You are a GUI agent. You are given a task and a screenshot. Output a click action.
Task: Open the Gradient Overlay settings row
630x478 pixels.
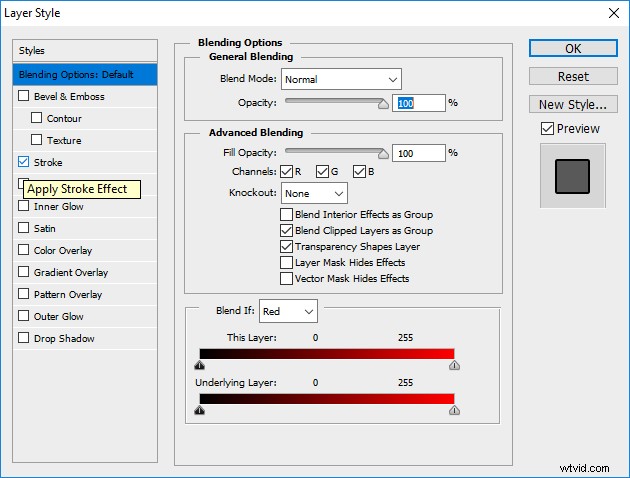pyautogui.click(x=85, y=273)
